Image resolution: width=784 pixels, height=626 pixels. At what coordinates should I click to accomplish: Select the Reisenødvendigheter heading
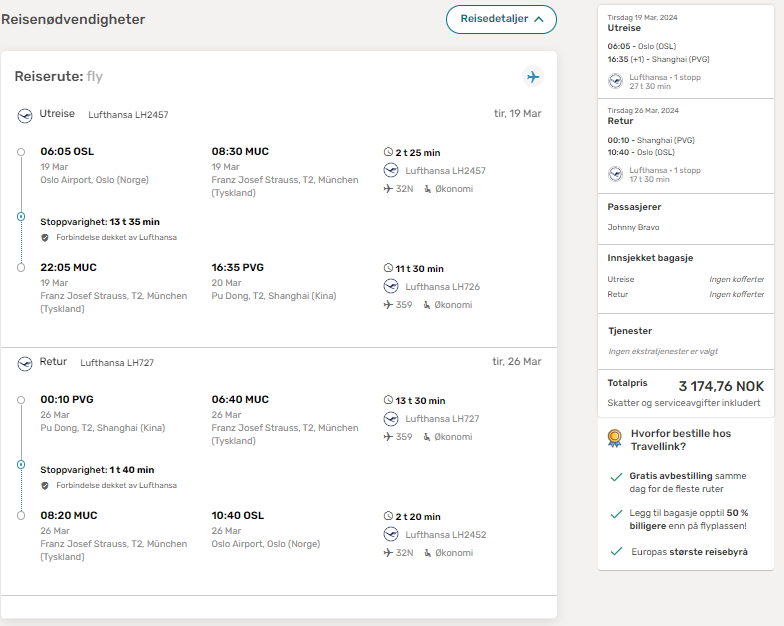click(x=73, y=20)
